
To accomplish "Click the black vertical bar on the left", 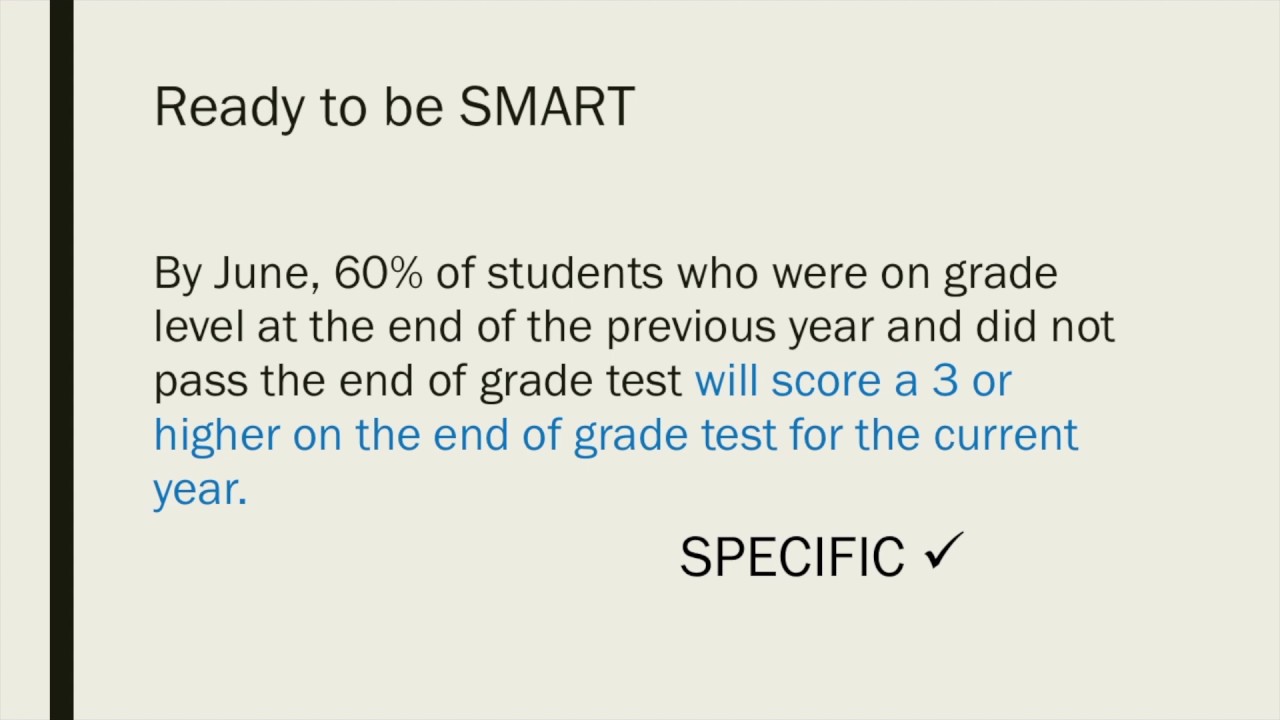I will 62,360.
